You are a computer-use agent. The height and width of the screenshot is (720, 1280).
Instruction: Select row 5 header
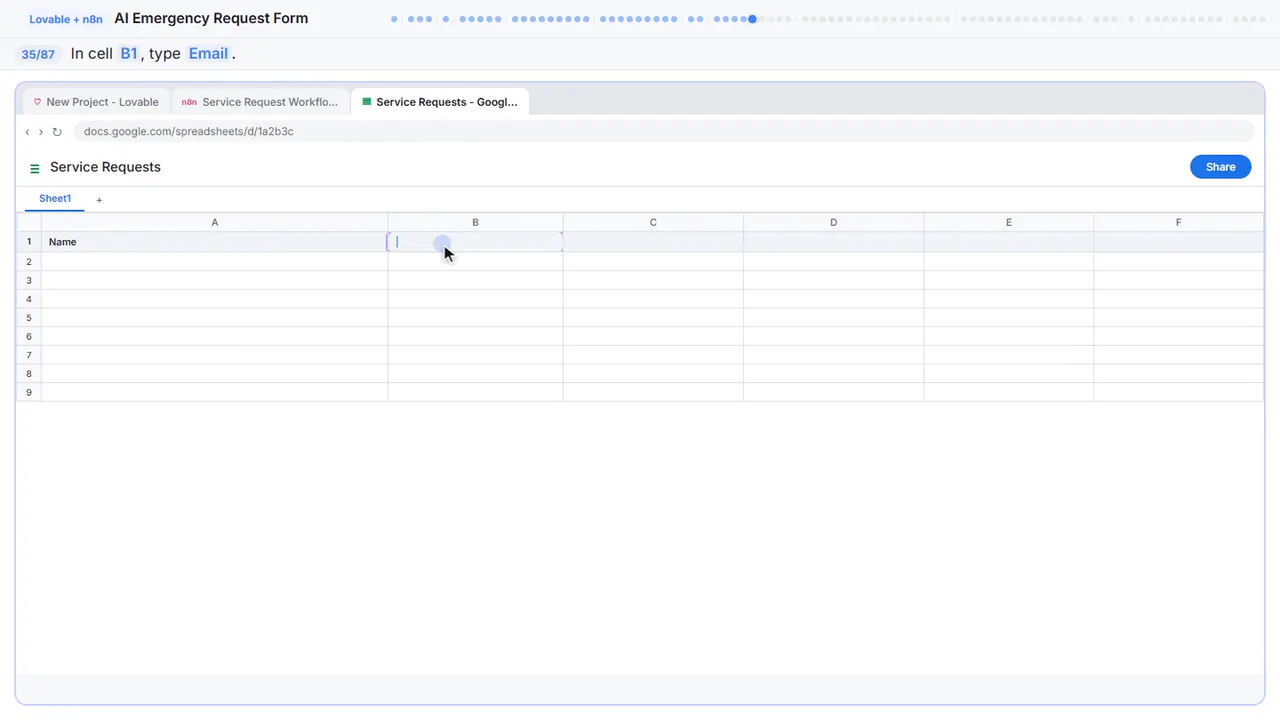pos(29,317)
